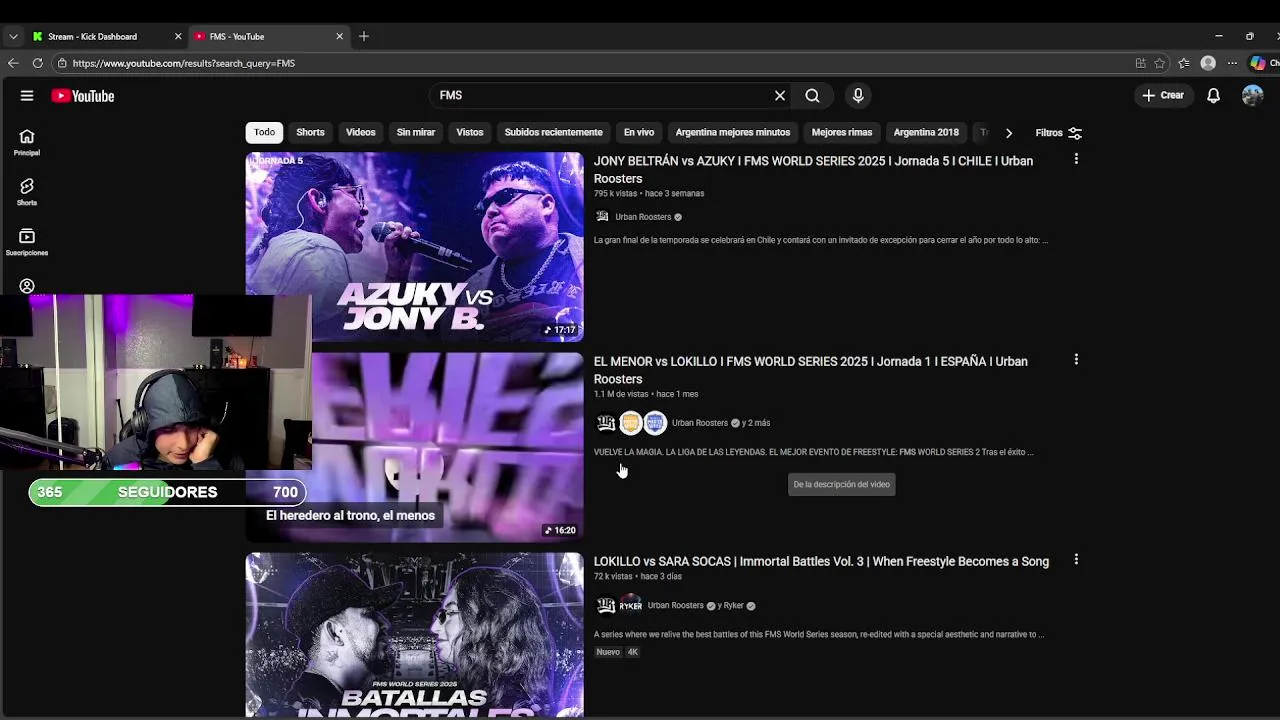Open options for El Menor video

coord(1076,359)
